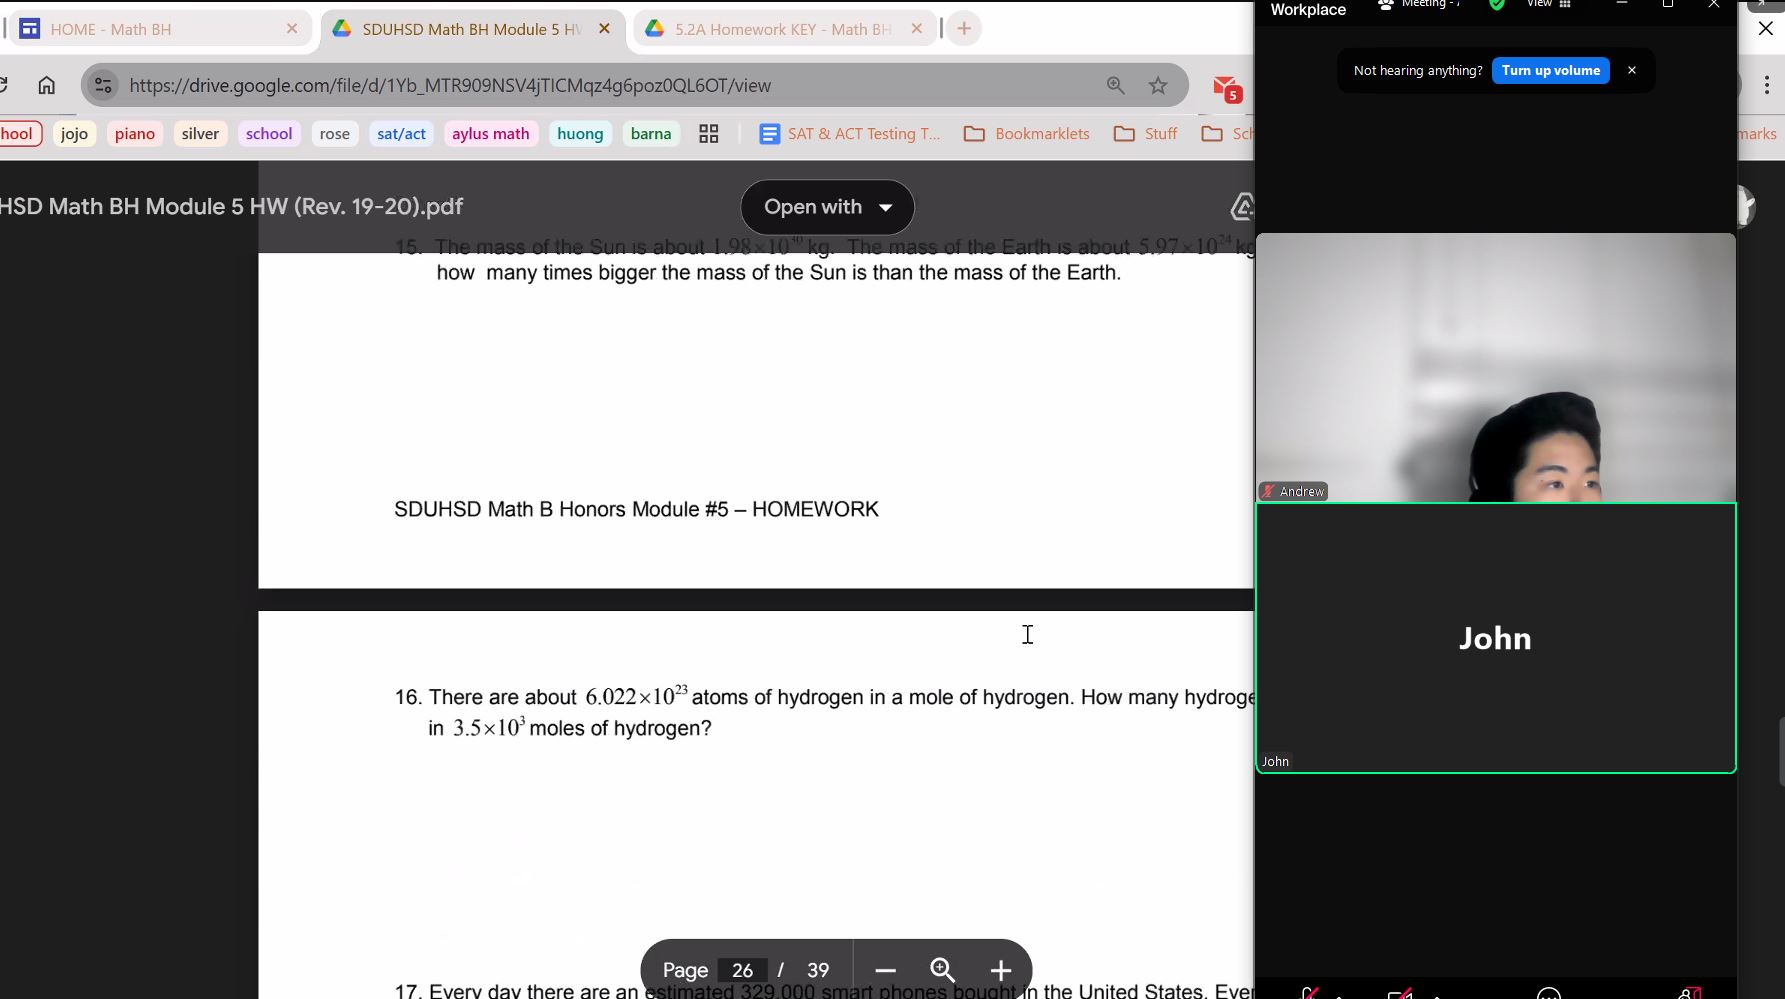Click the Google Drive URL address field
The height and width of the screenshot is (999, 1785).
point(450,85)
